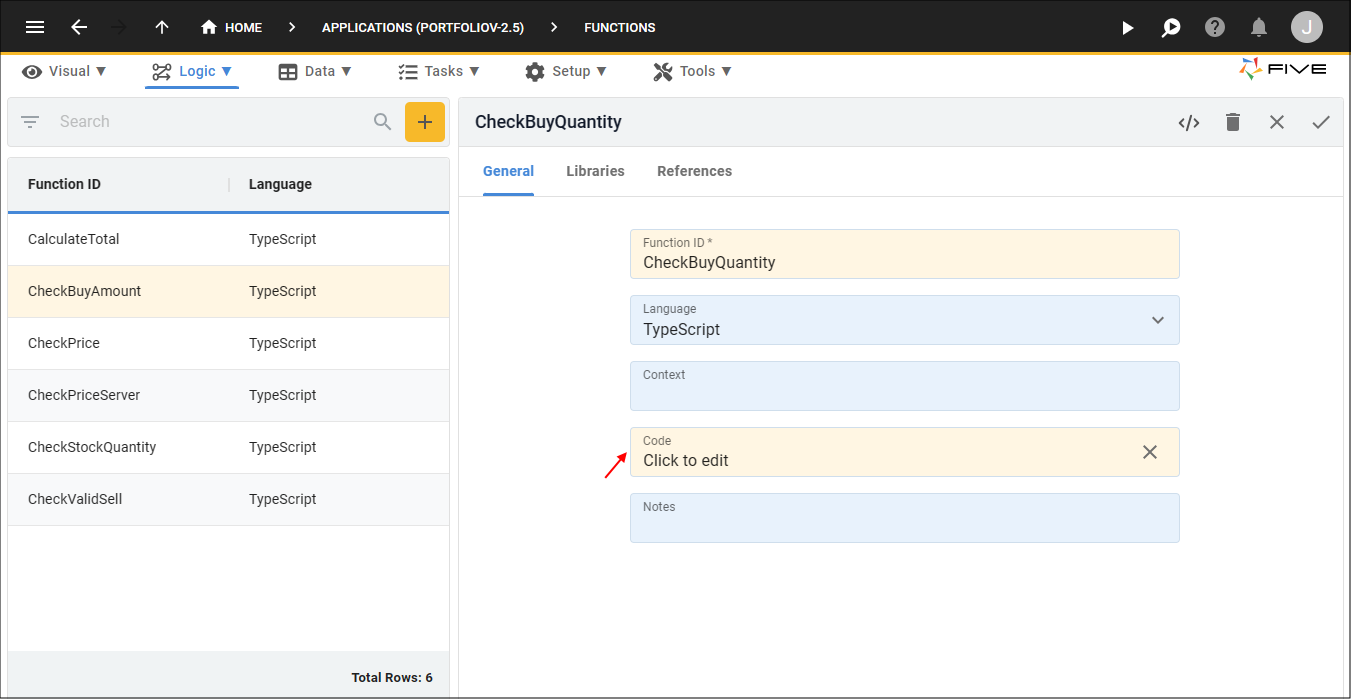Open the Tasks menu
Image resolution: width=1351 pixels, height=699 pixels.
click(x=439, y=71)
